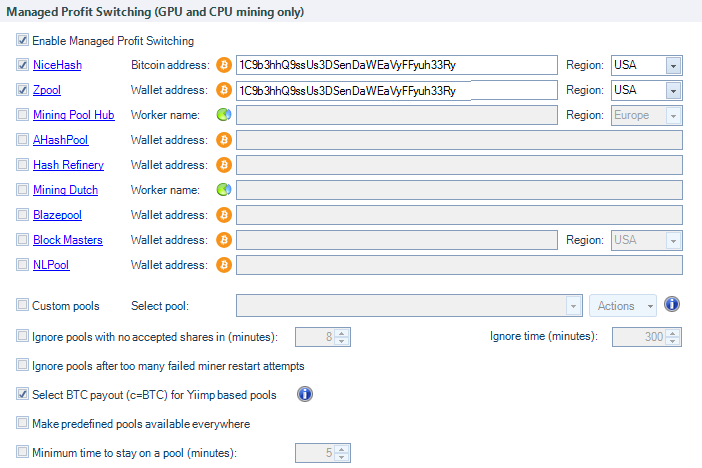Click the Bitcoin icon in the Block Masters row
Screen dimensions: 702x468
coord(224,240)
